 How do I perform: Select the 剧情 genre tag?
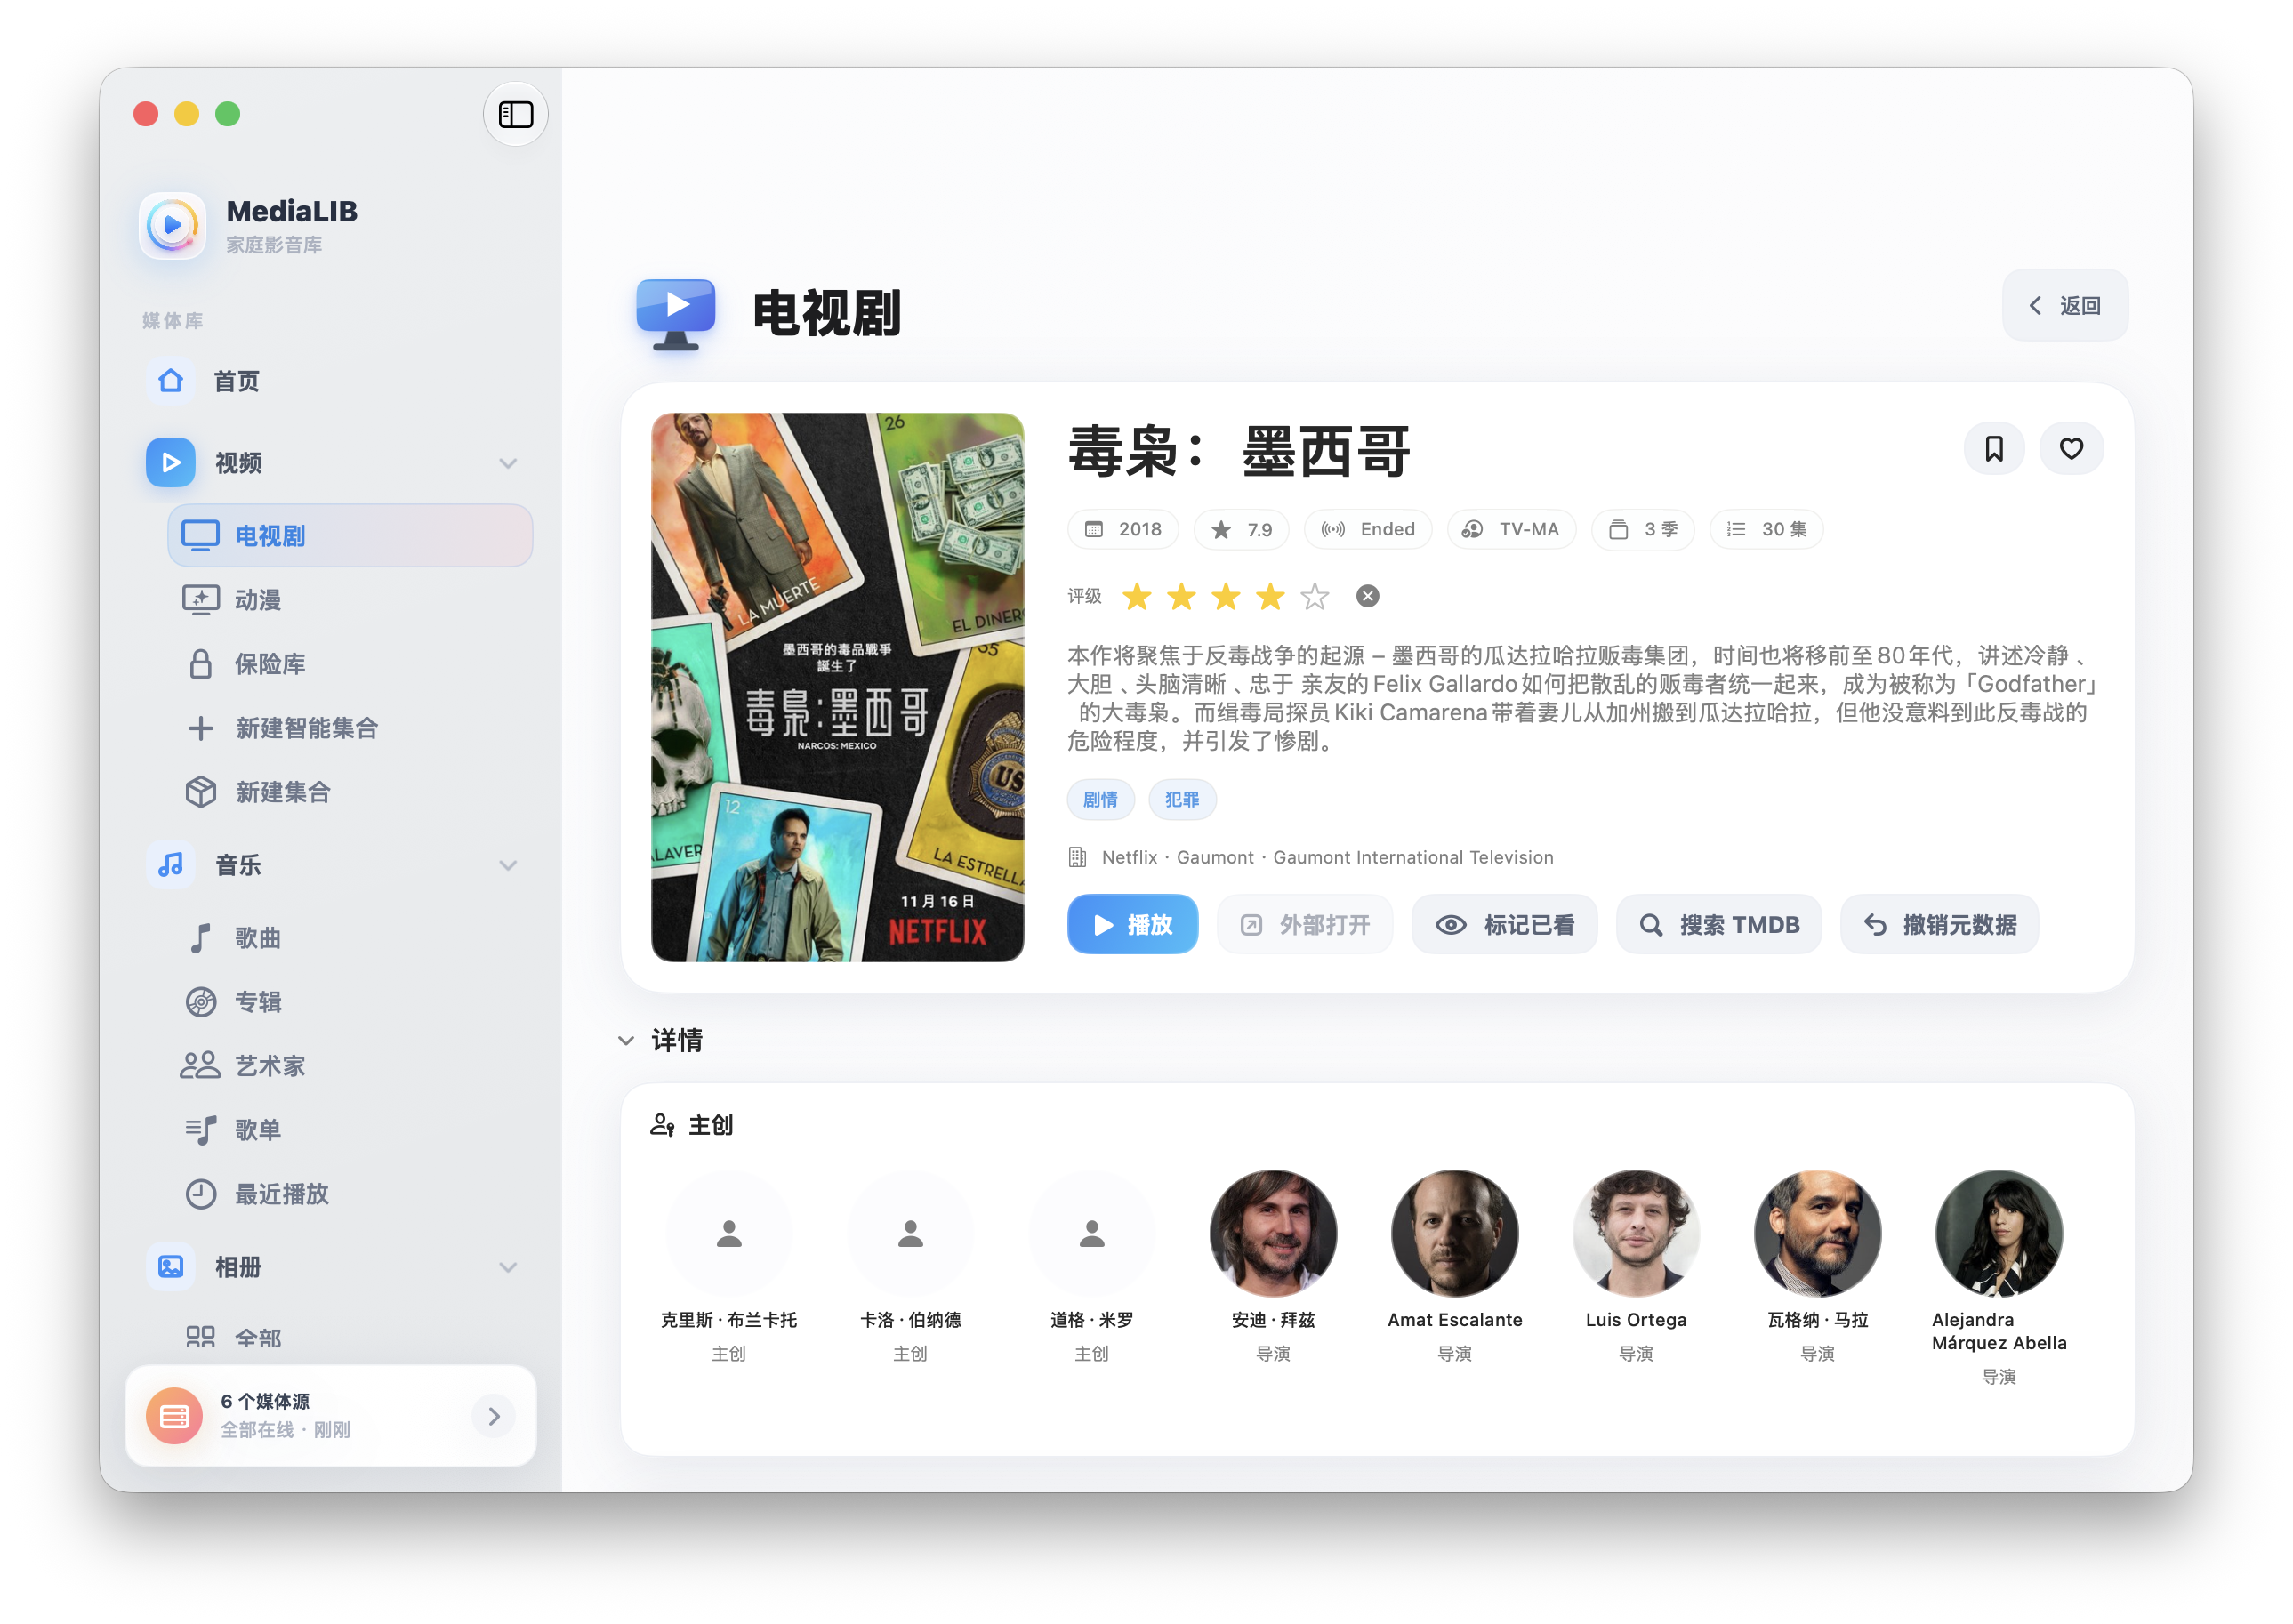[x=1101, y=800]
